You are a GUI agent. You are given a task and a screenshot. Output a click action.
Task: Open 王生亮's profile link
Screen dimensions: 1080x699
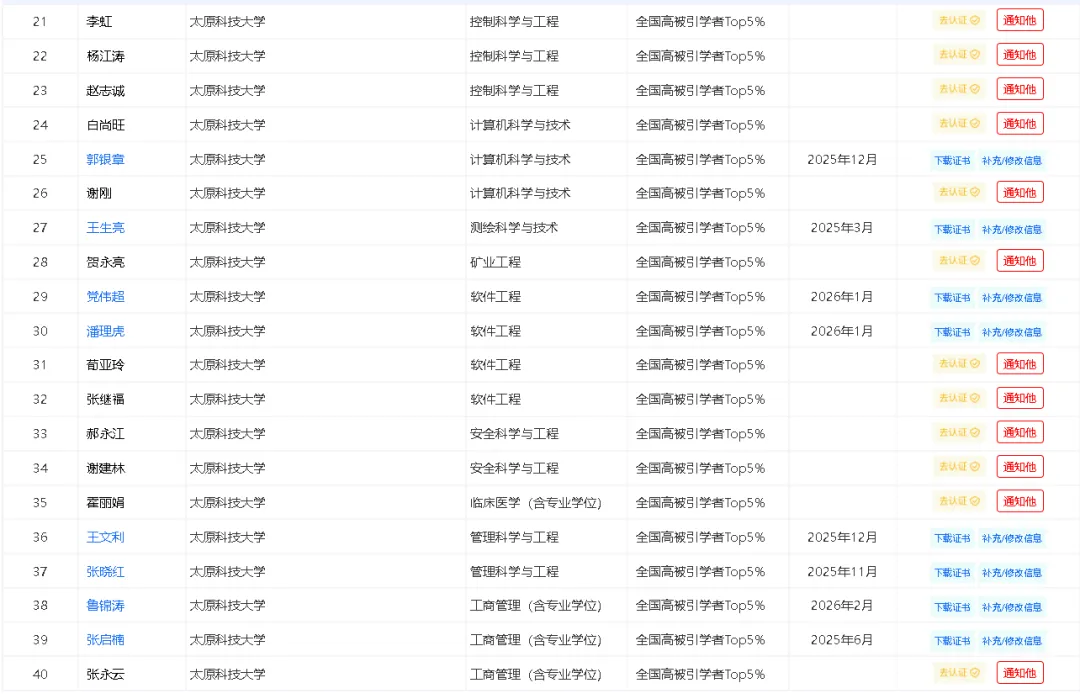pyautogui.click(x=105, y=227)
